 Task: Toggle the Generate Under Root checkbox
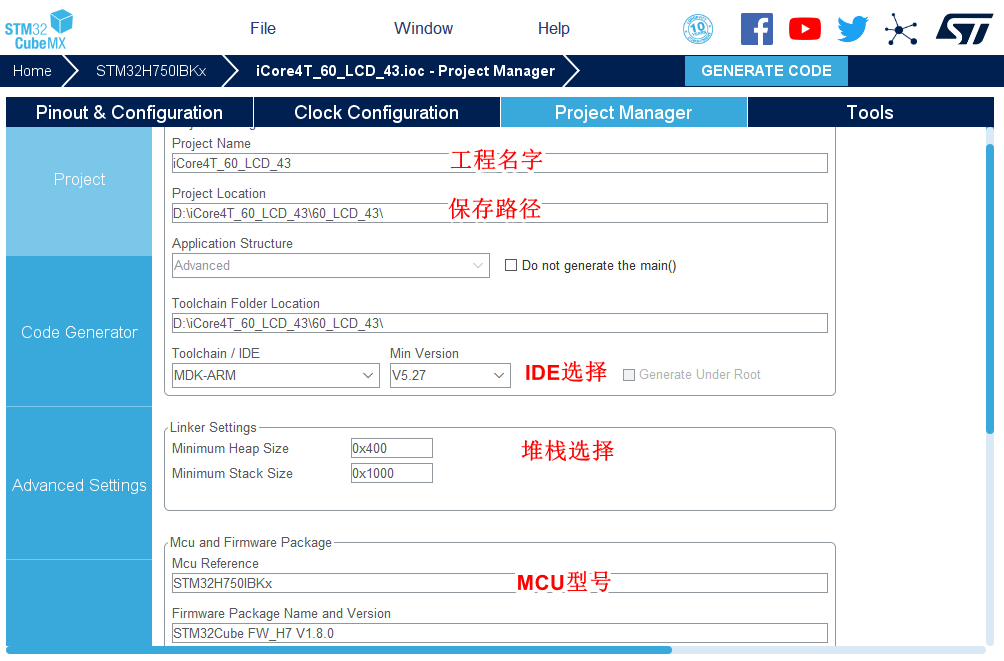pos(629,375)
